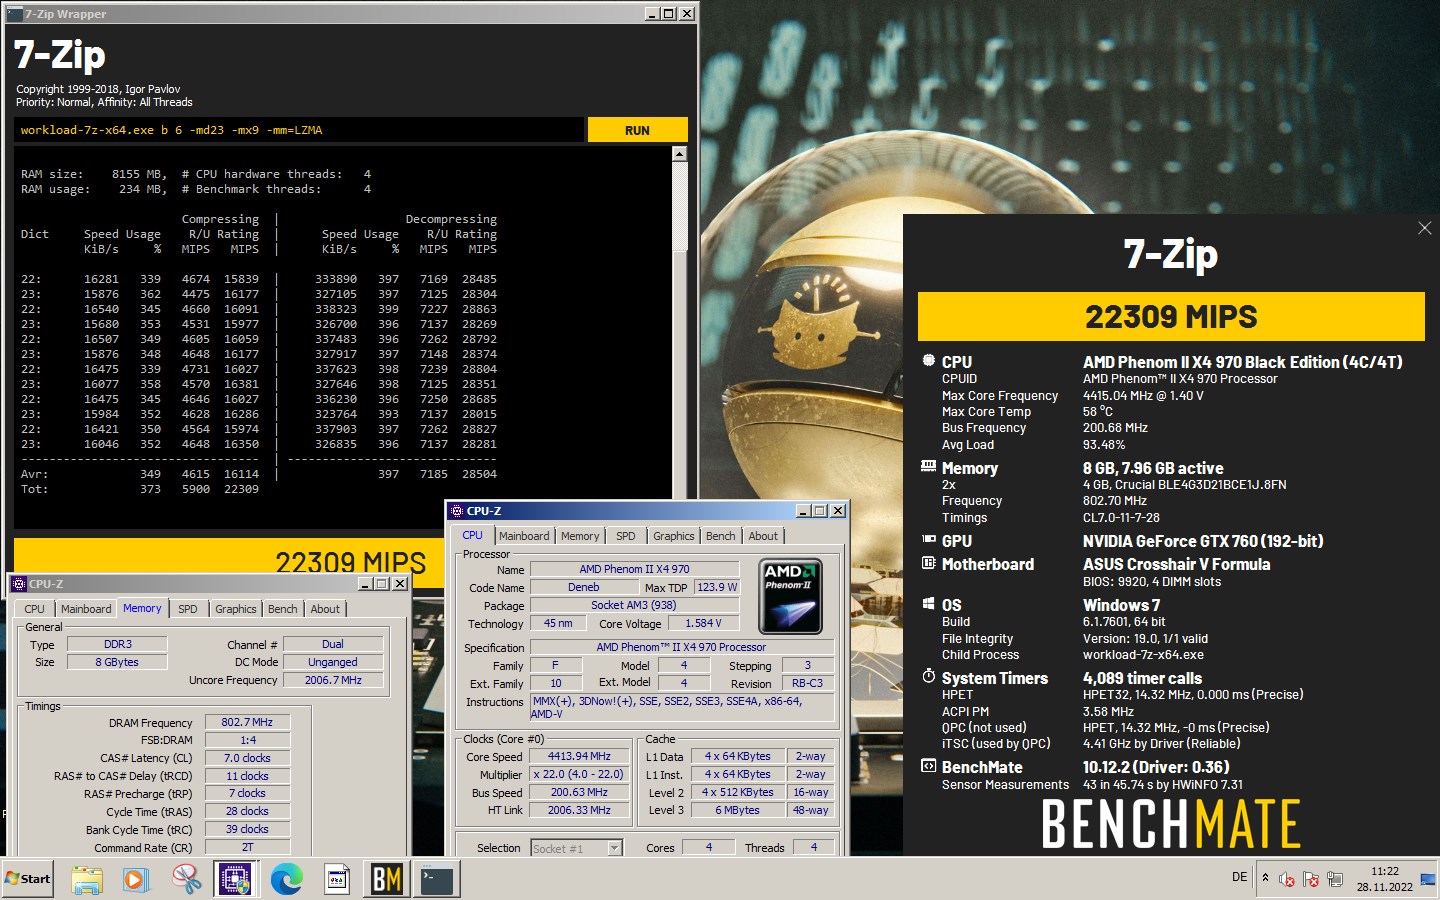Click the AMD Phenom II processor logo
Viewport: 1440px width, 900px height.
coord(790,596)
